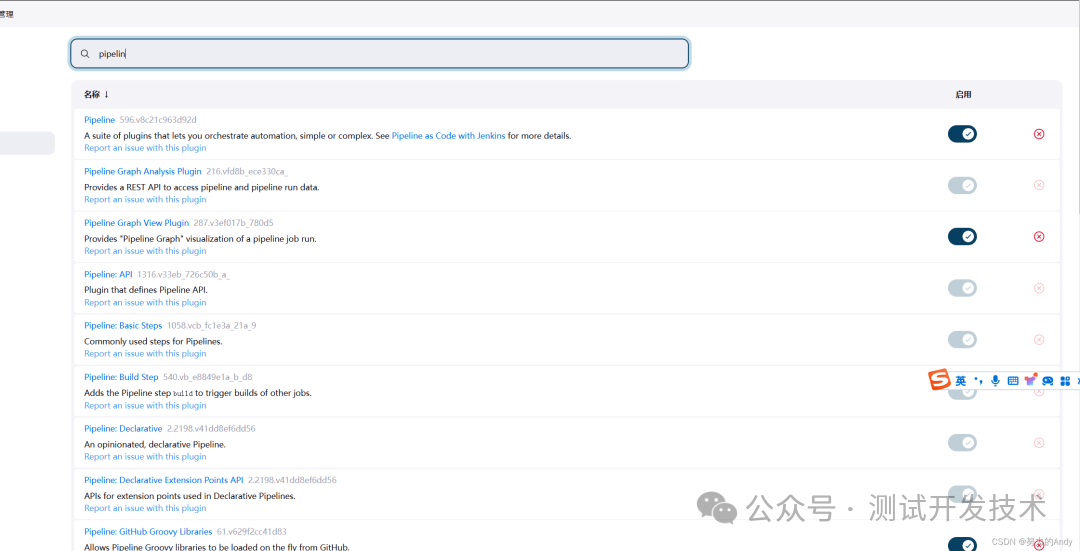Report an issue for Pipeline: Build Step
Screen dimensions: 1080x551
pos(145,405)
